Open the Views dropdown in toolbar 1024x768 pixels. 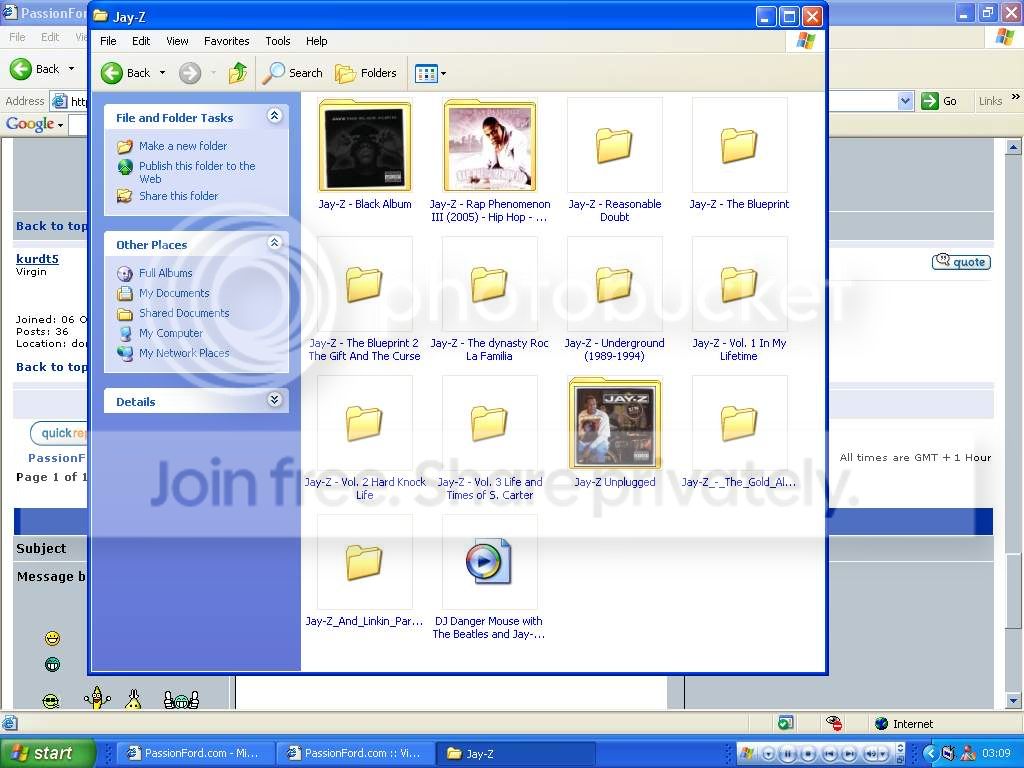431,73
